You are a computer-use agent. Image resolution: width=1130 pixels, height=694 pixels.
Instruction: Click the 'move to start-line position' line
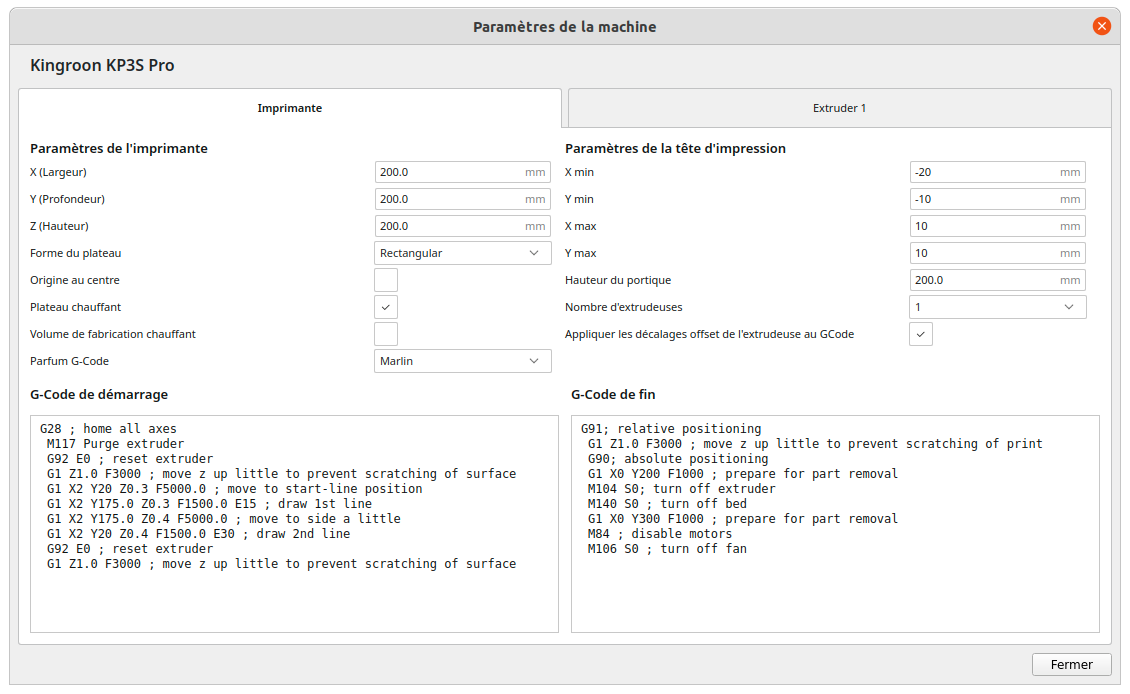[x=234, y=489]
